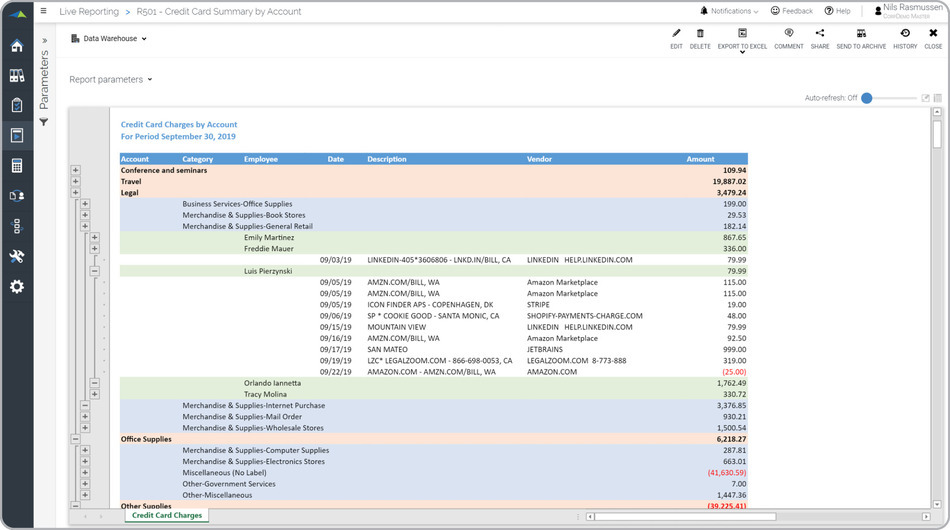The width and height of the screenshot is (950, 530).
Task: Click the Live Reporting breadcrumb link
Action: [x=89, y=11]
